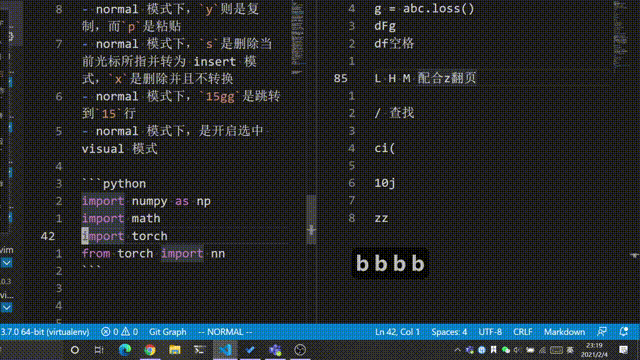Open the clock showing 23:19
This screenshot has width=640, height=360.
click(594, 350)
